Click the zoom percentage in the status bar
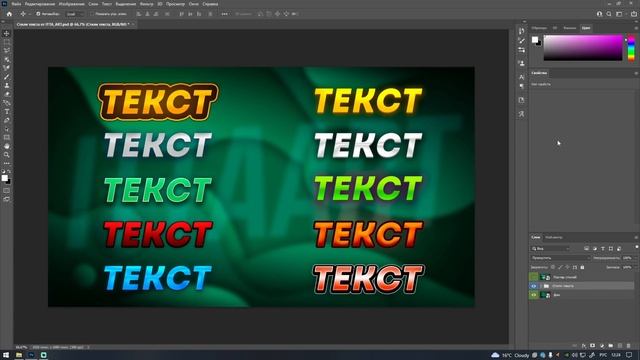Viewport: 640px width, 360px height. pos(21,347)
